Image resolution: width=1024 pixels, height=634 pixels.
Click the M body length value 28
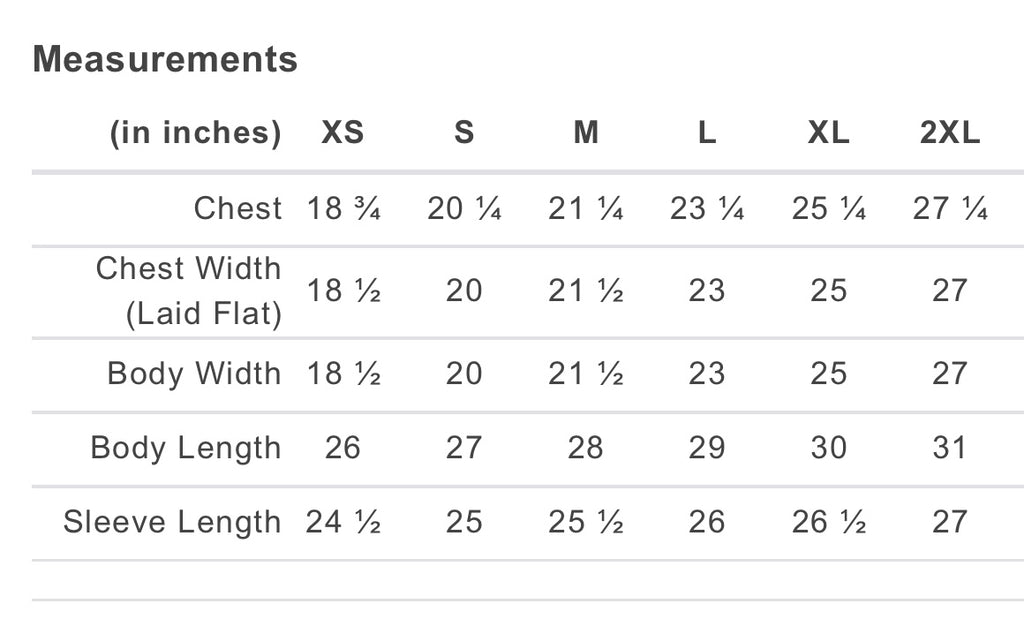pos(585,448)
